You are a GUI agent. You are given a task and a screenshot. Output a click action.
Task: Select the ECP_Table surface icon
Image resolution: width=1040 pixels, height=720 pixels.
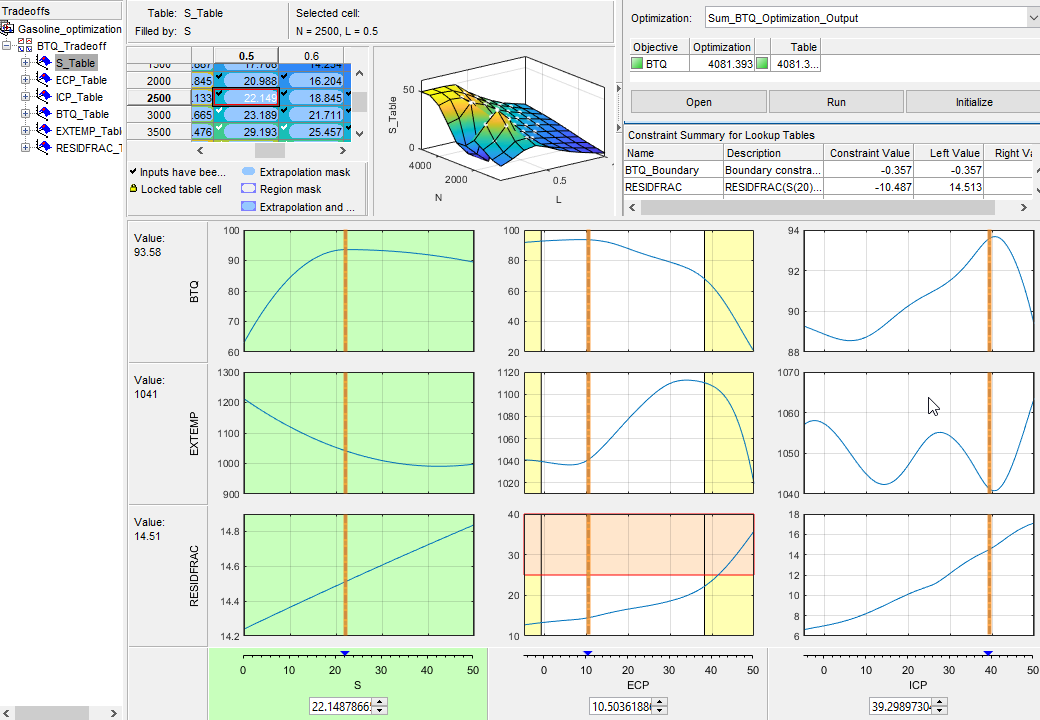44,78
